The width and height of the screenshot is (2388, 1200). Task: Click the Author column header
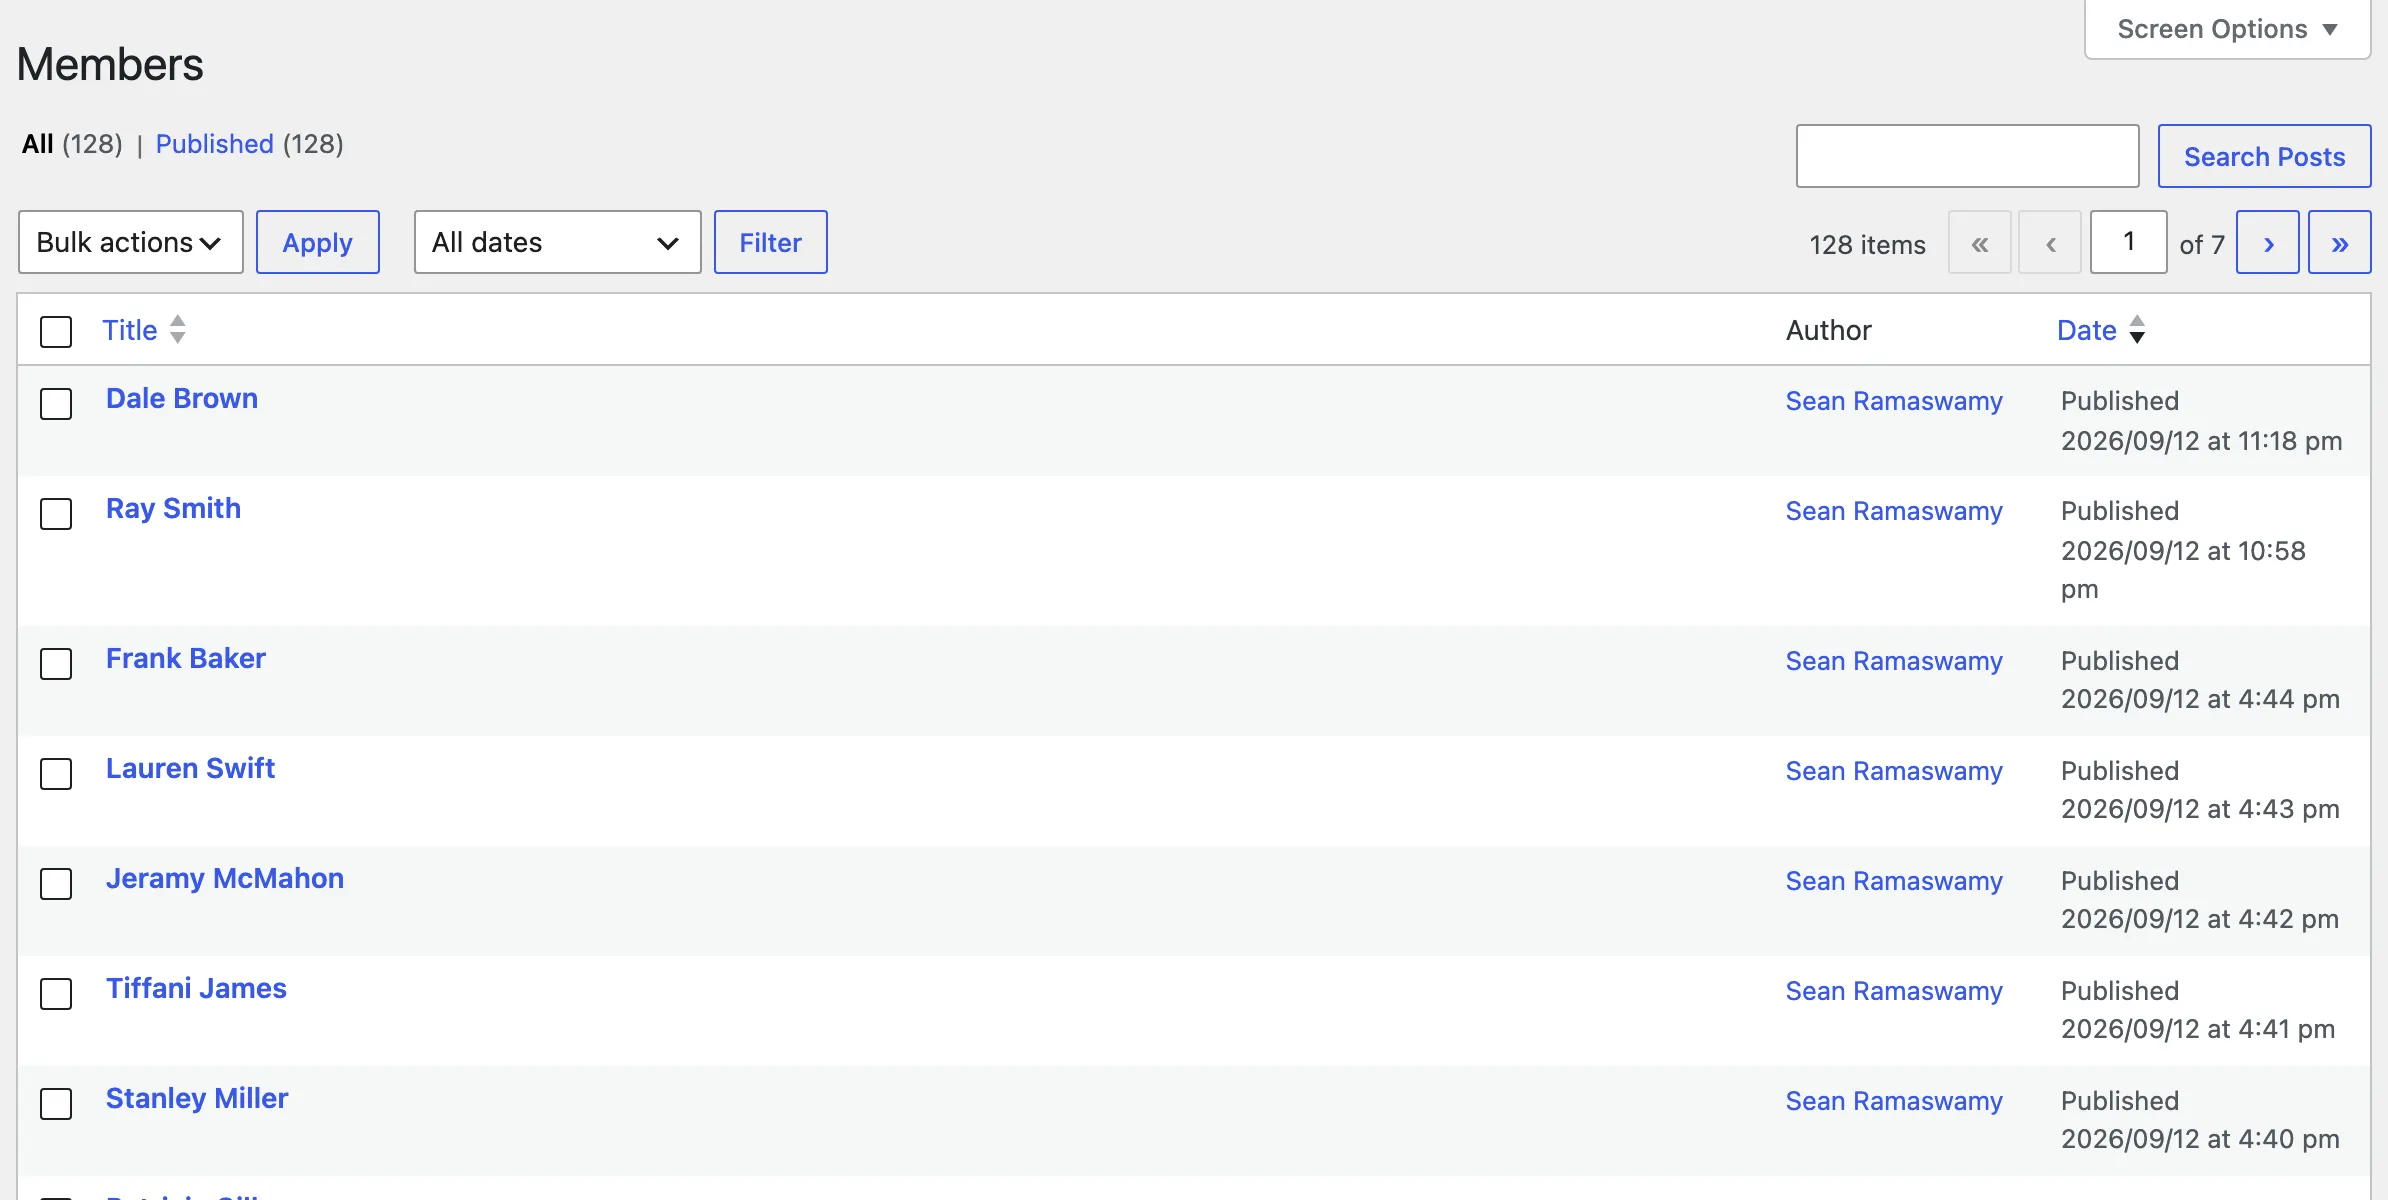(1828, 330)
